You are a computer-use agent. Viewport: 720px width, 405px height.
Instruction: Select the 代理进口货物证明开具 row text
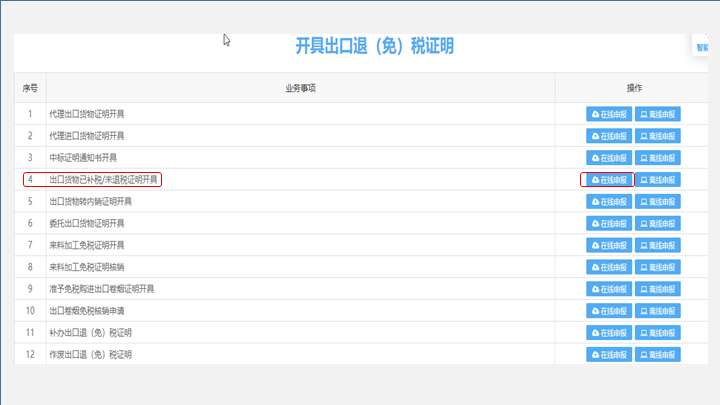[x=87, y=136]
